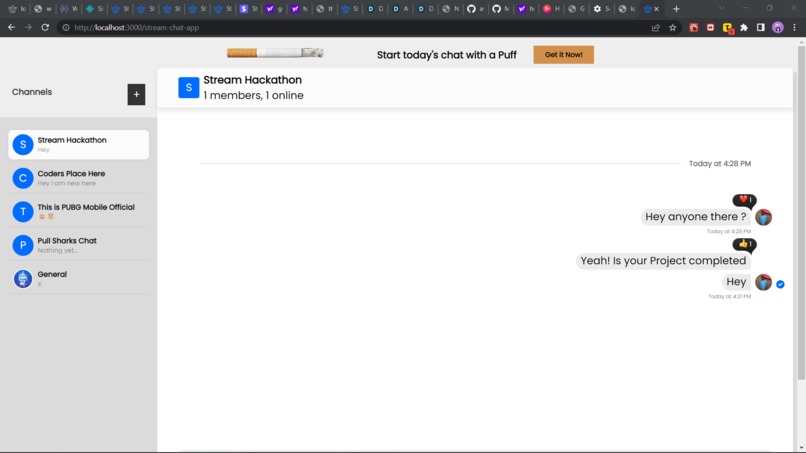Go back with browser back arrow
The height and width of the screenshot is (453, 806).
coord(11,27)
